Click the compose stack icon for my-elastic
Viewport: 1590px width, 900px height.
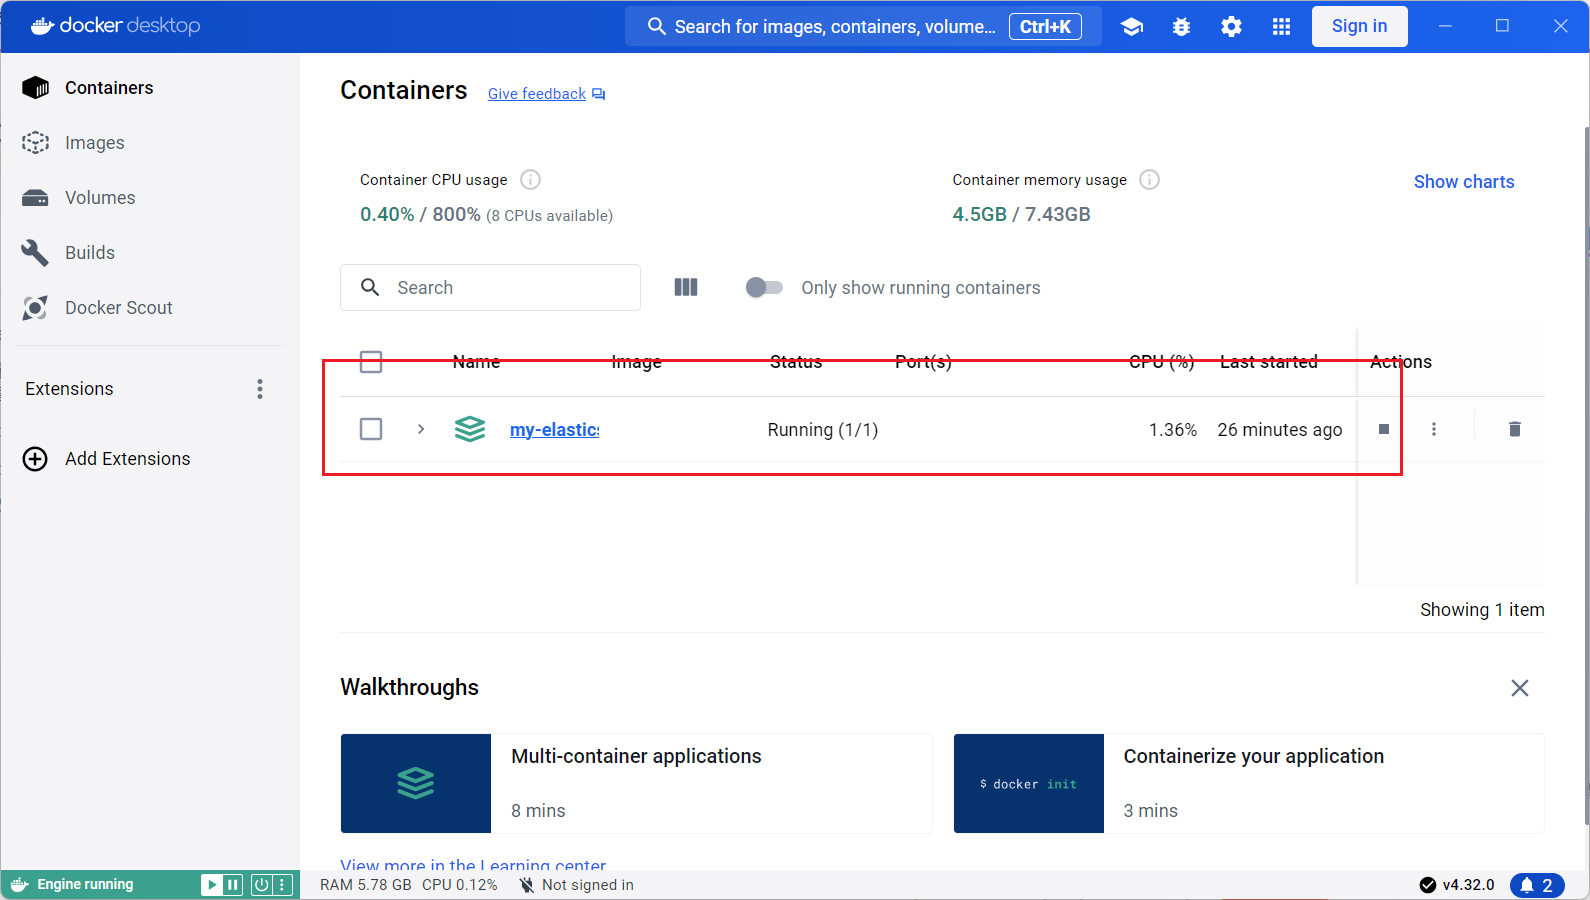(x=470, y=429)
